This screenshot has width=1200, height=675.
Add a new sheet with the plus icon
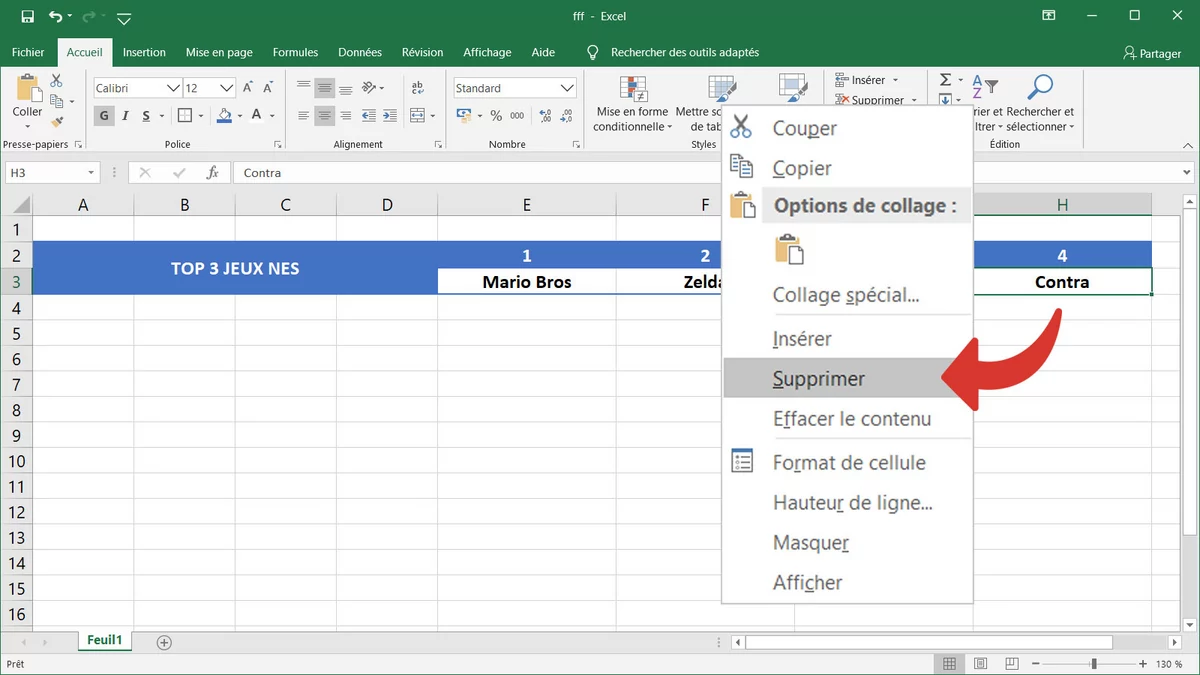[x=165, y=642]
